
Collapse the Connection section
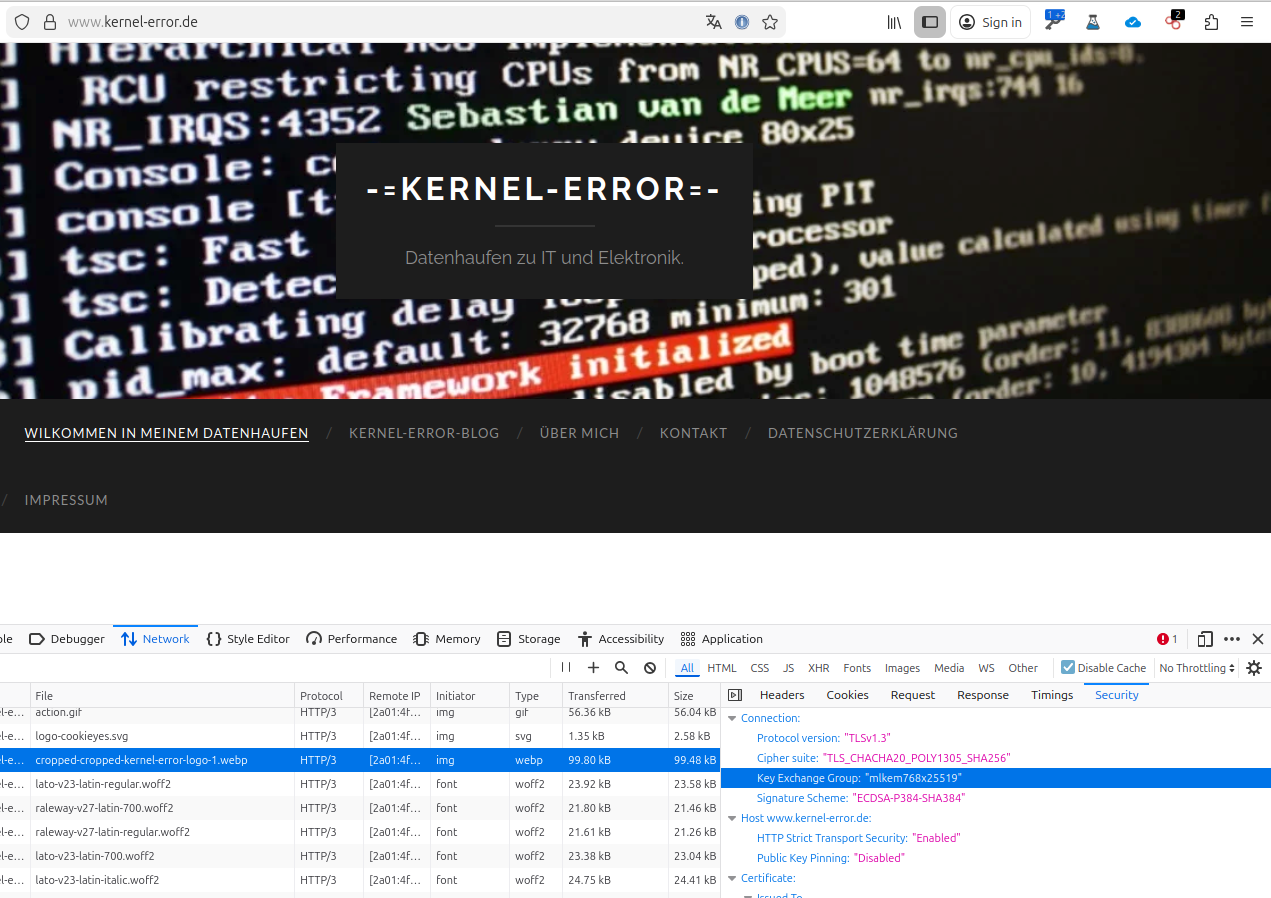(732, 718)
